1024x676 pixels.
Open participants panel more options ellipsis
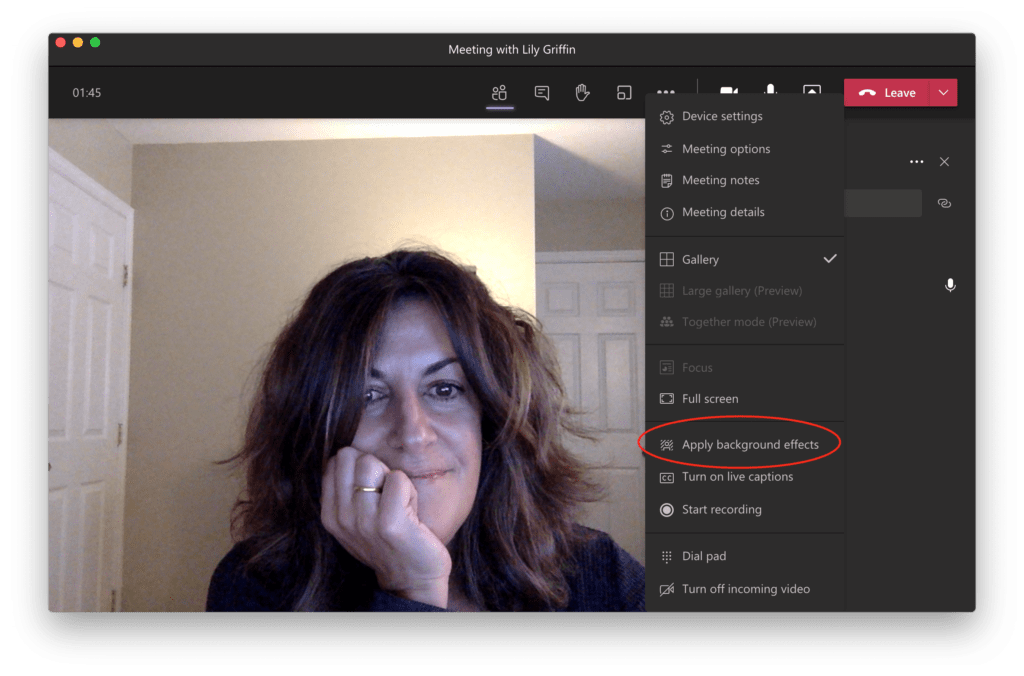(916, 161)
